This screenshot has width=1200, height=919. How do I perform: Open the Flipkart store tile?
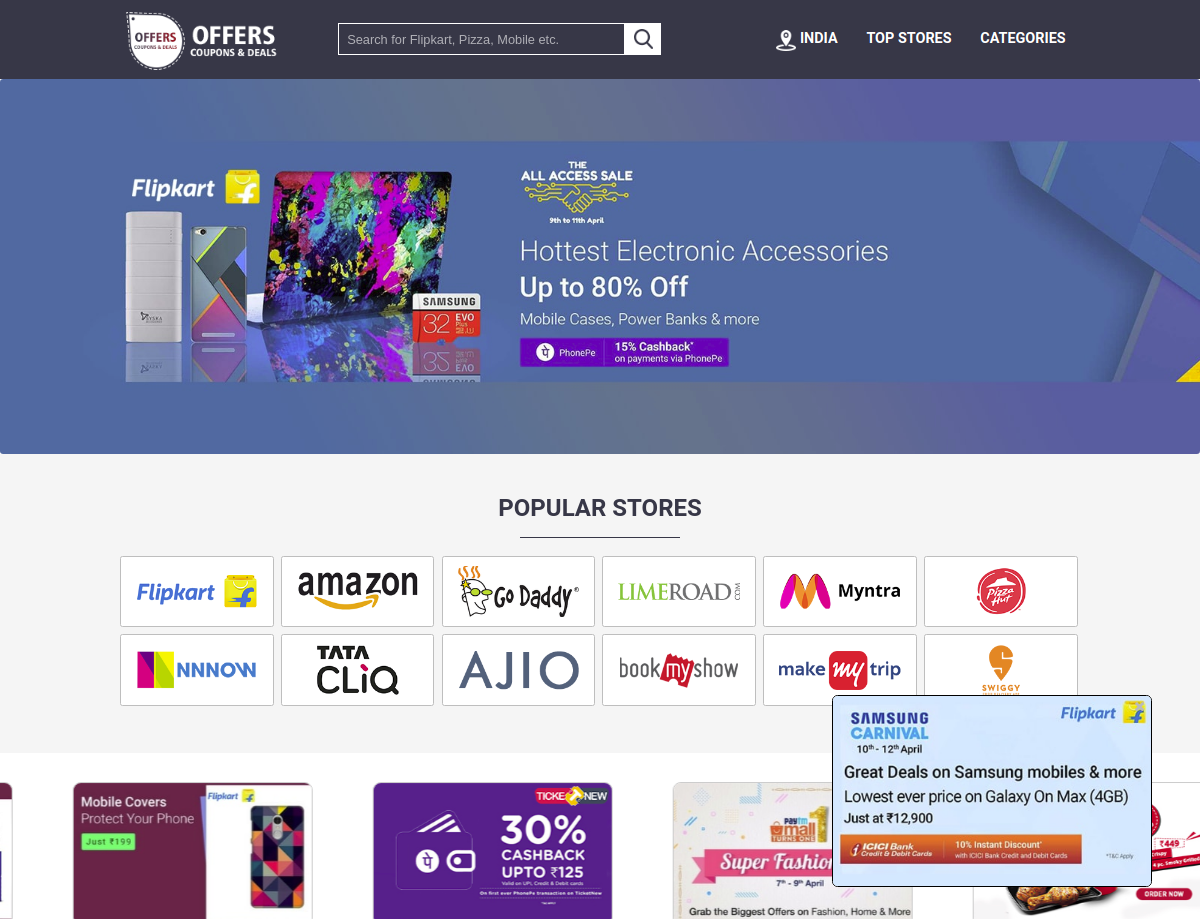[x=197, y=592]
